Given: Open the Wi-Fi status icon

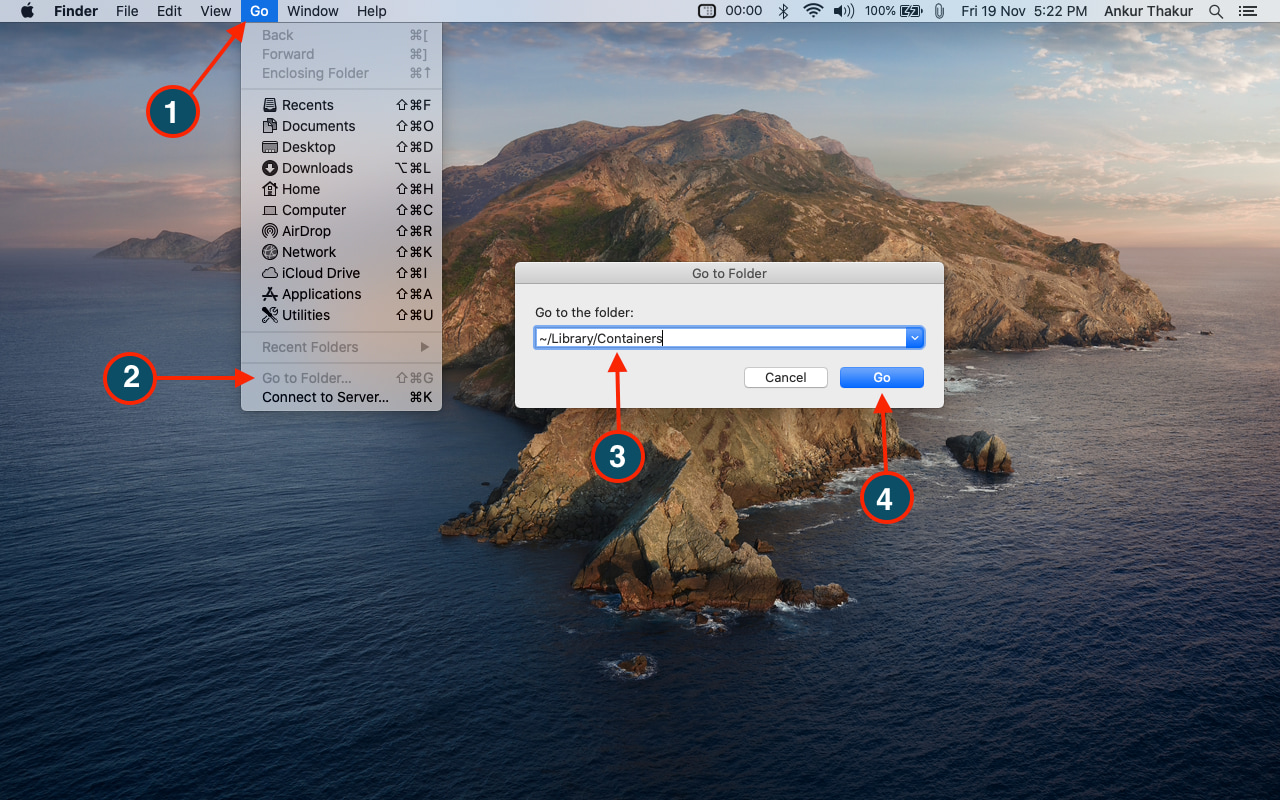Looking at the screenshot, I should pos(813,11).
